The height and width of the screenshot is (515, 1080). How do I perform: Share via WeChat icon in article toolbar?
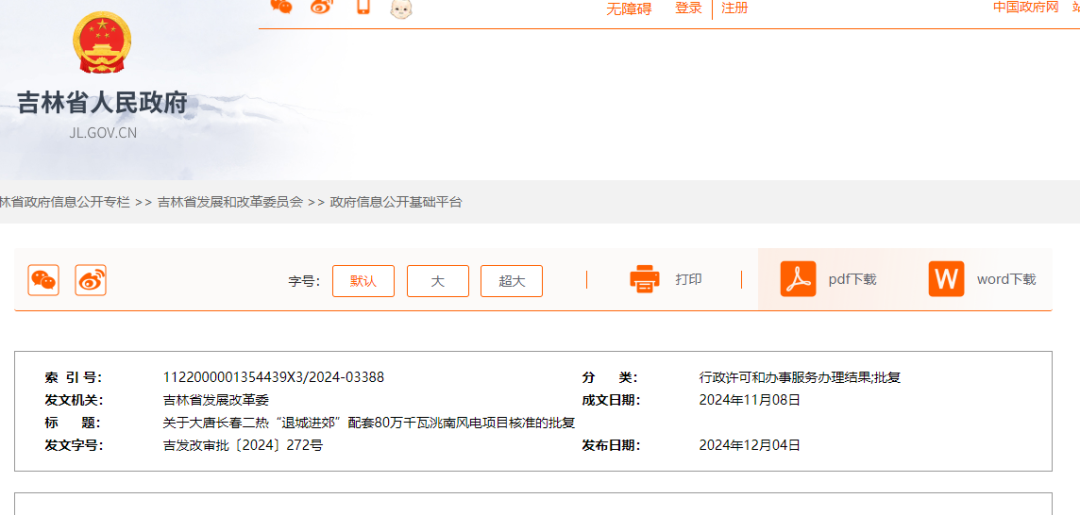point(44,280)
